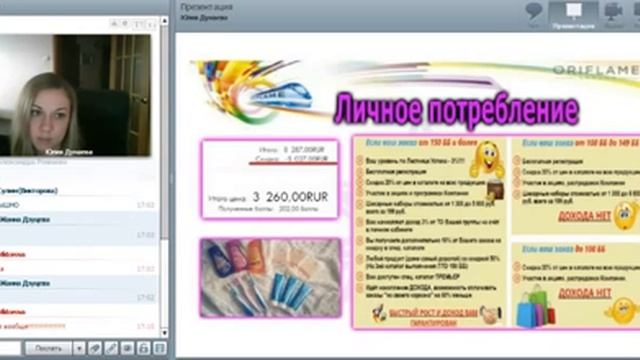The image size is (640, 360).
Task: Click the upper ДОХОДА НЕТ red text
Action: (x=584, y=216)
